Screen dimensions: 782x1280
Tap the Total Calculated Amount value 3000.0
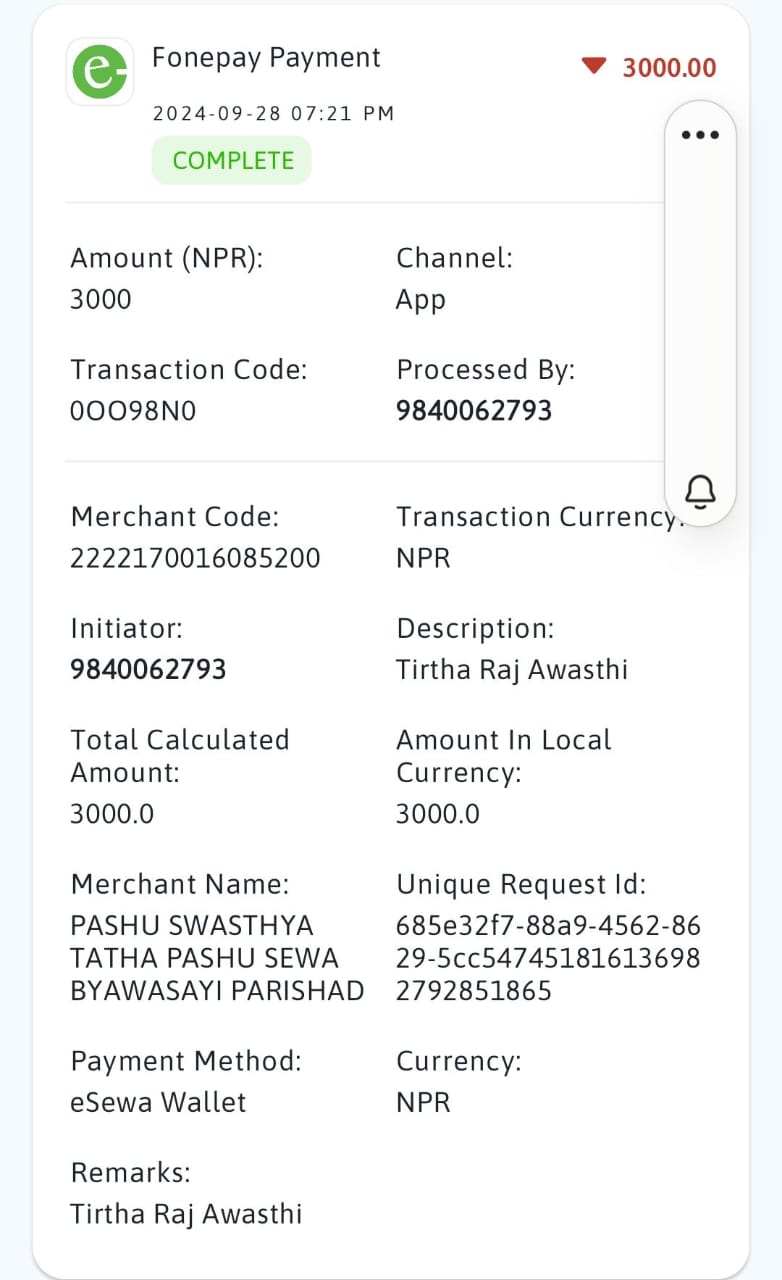tap(112, 814)
